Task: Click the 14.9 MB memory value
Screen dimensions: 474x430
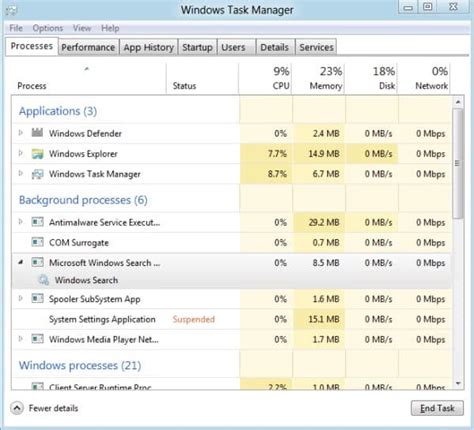Action: coord(324,154)
